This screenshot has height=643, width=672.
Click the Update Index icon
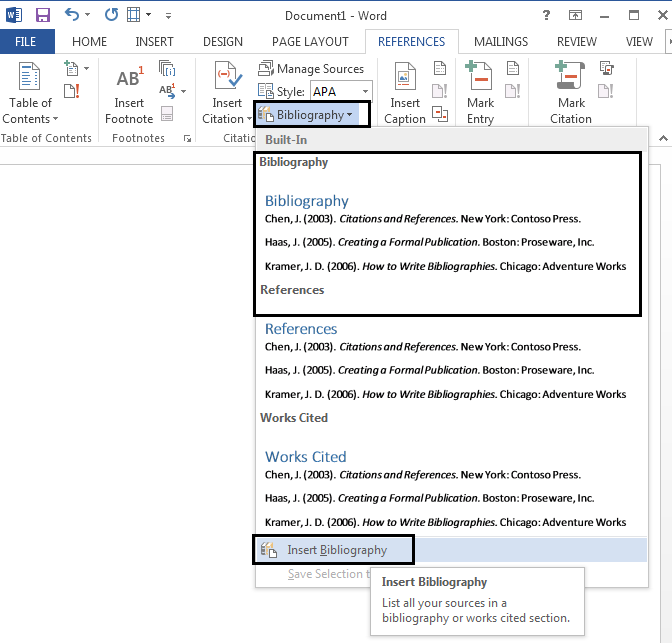click(513, 91)
